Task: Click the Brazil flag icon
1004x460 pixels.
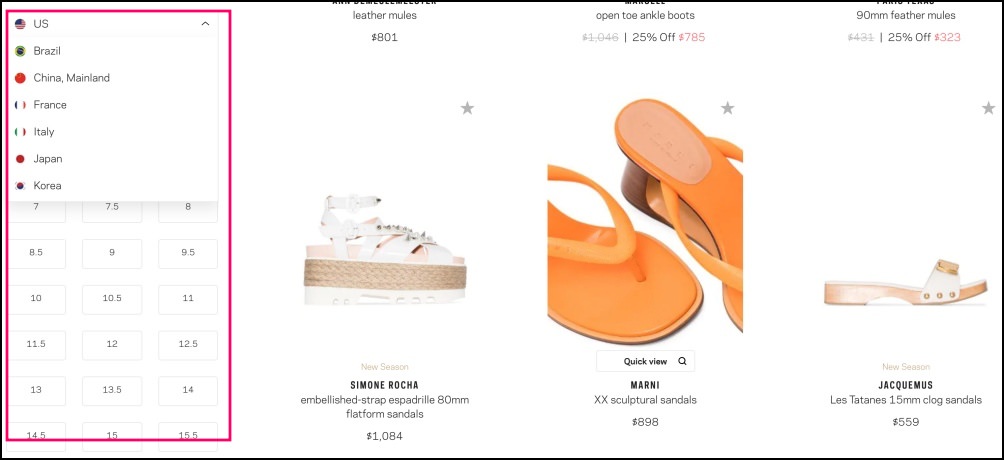Action: (x=20, y=51)
